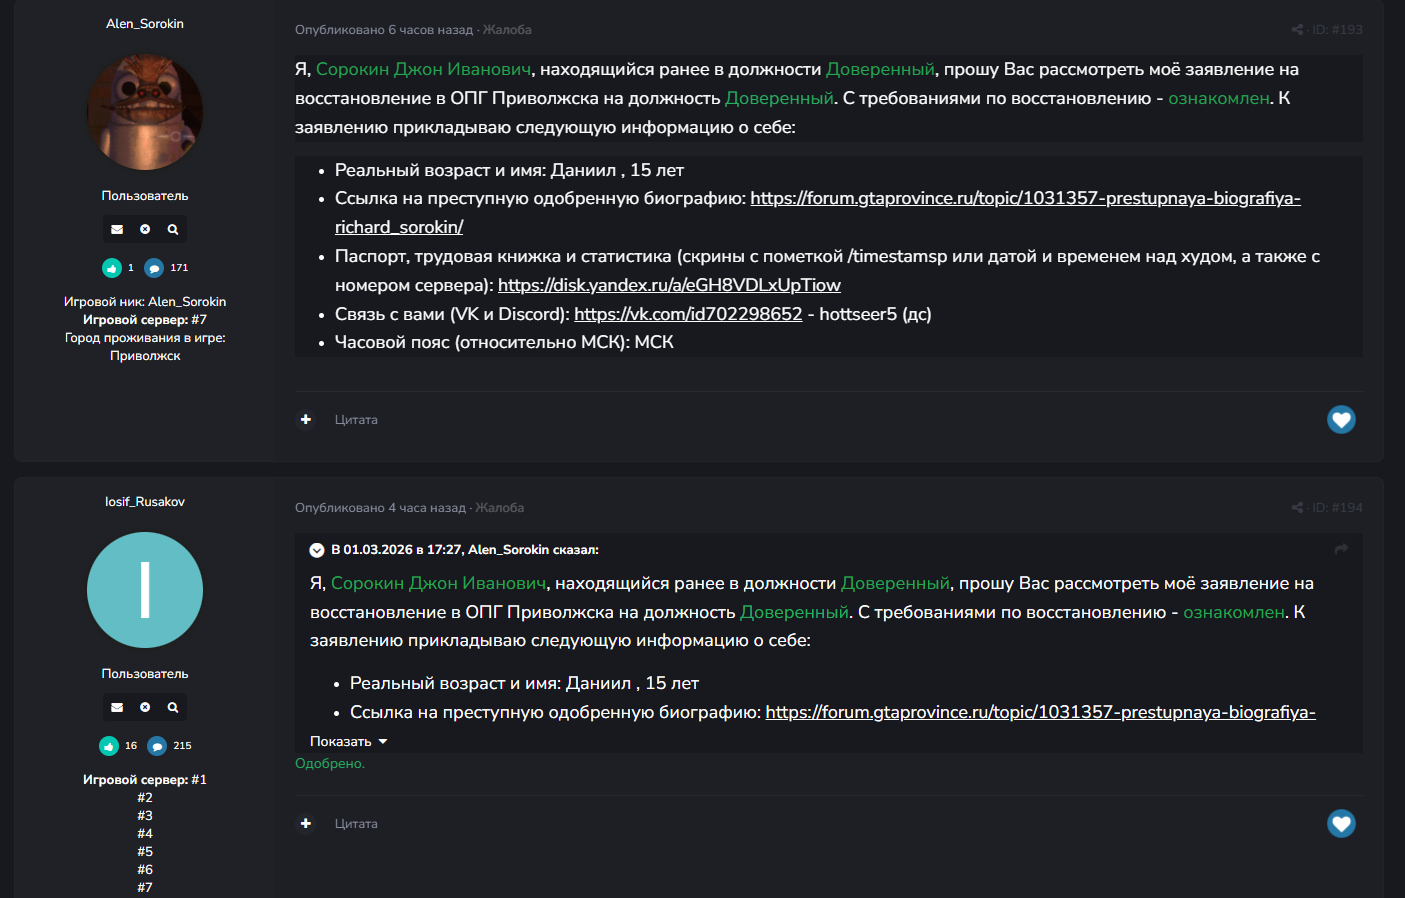
Task: Click the envelope message icon under Iosif_Rusakov
Action: coord(117,708)
